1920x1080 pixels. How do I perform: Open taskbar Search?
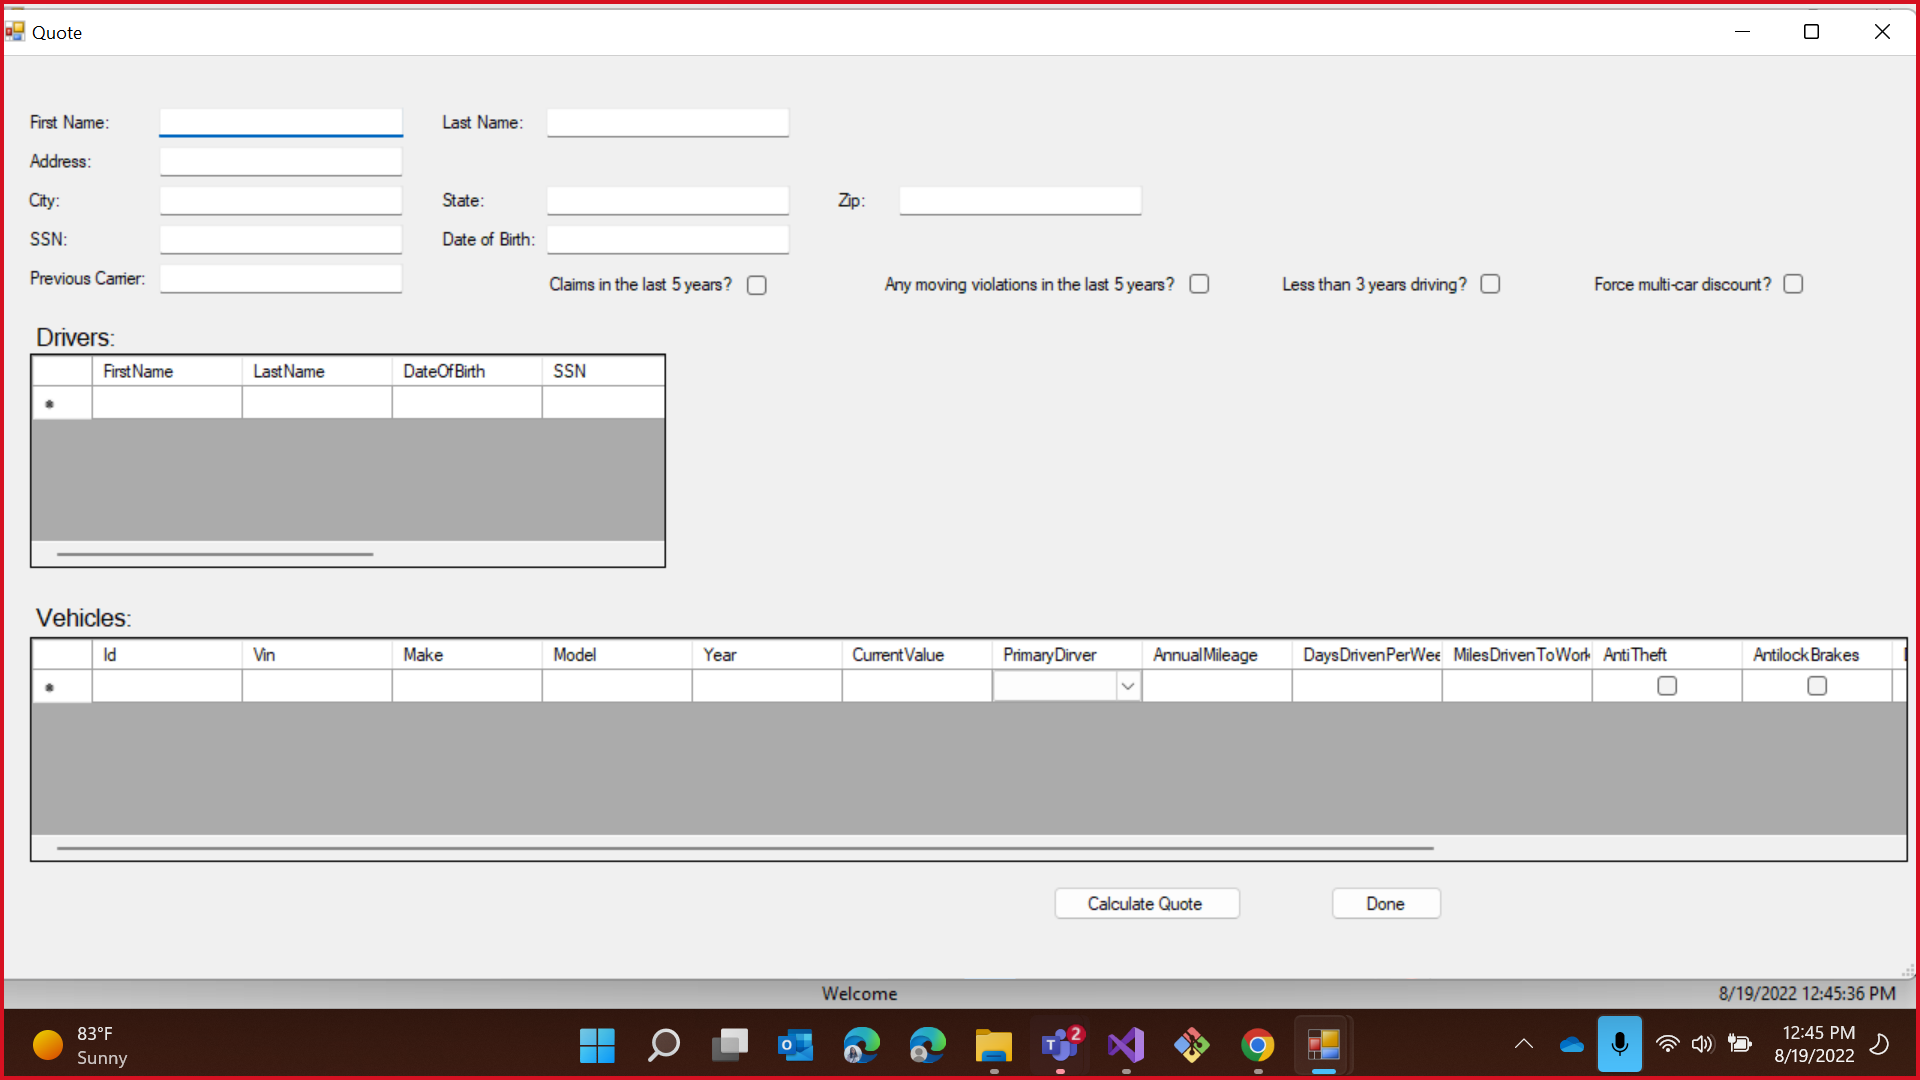click(x=663, y=1046)
